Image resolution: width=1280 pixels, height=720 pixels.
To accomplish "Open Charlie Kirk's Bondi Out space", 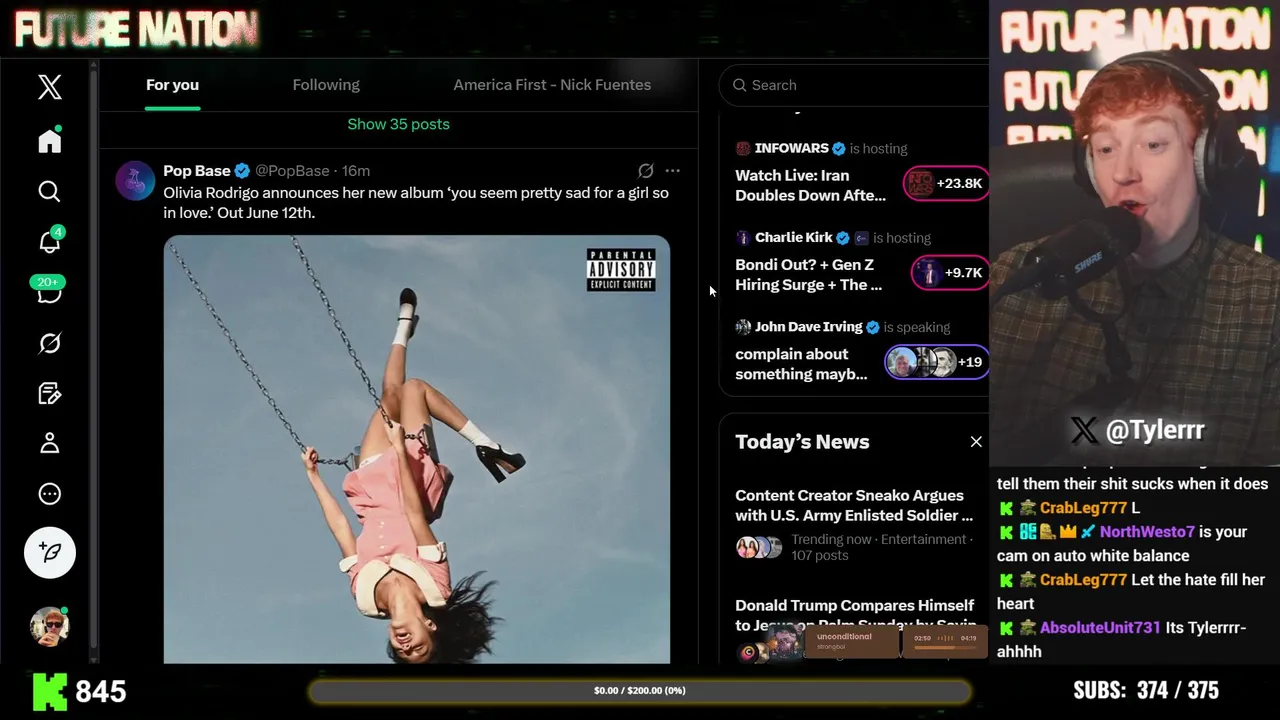I will pyautogui.click(x=808, y=274).
